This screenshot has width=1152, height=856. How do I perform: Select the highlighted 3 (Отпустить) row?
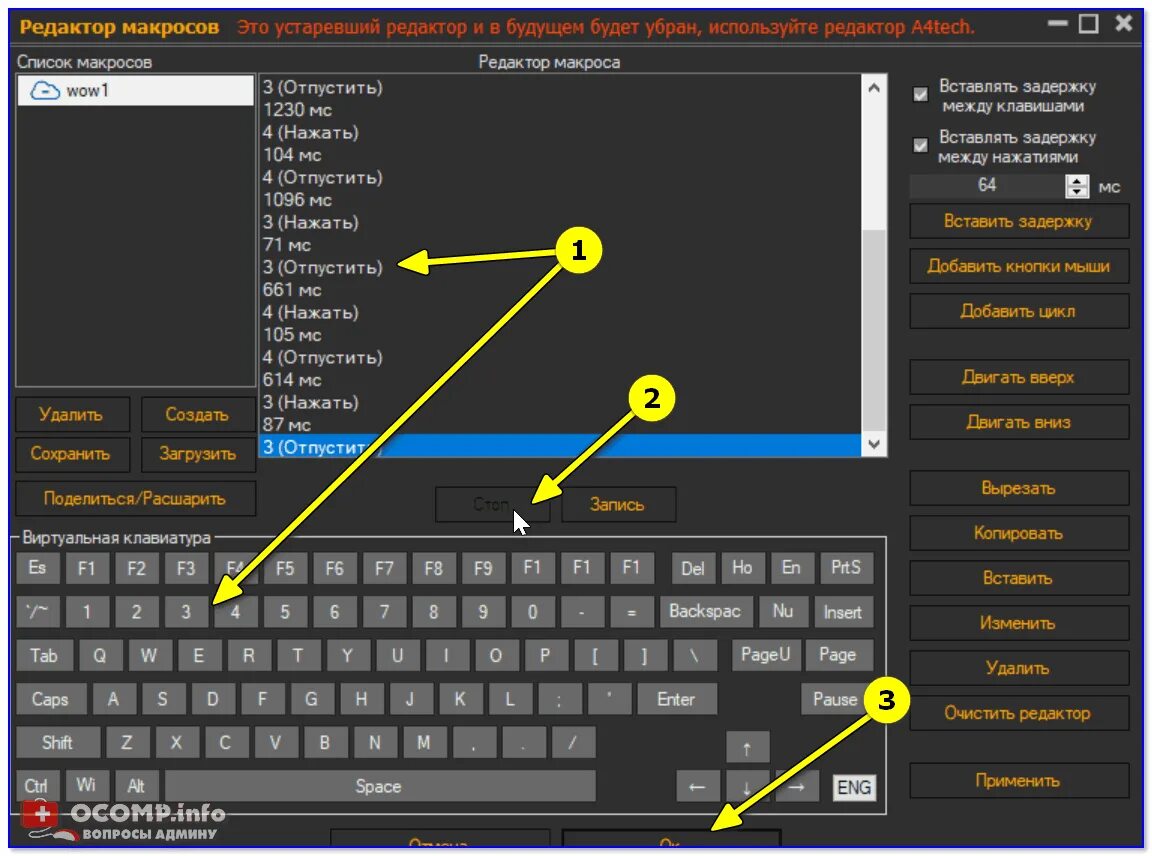coord(561,446)
